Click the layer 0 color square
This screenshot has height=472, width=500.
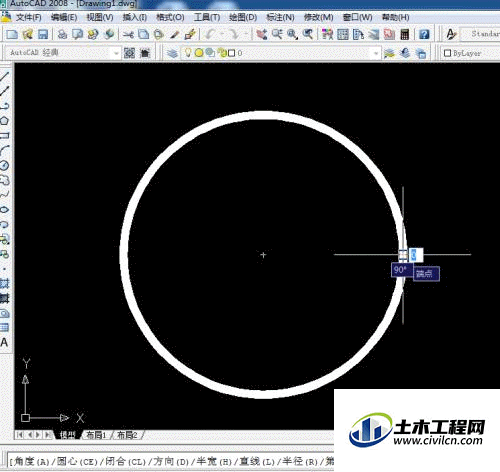(231, 53)
